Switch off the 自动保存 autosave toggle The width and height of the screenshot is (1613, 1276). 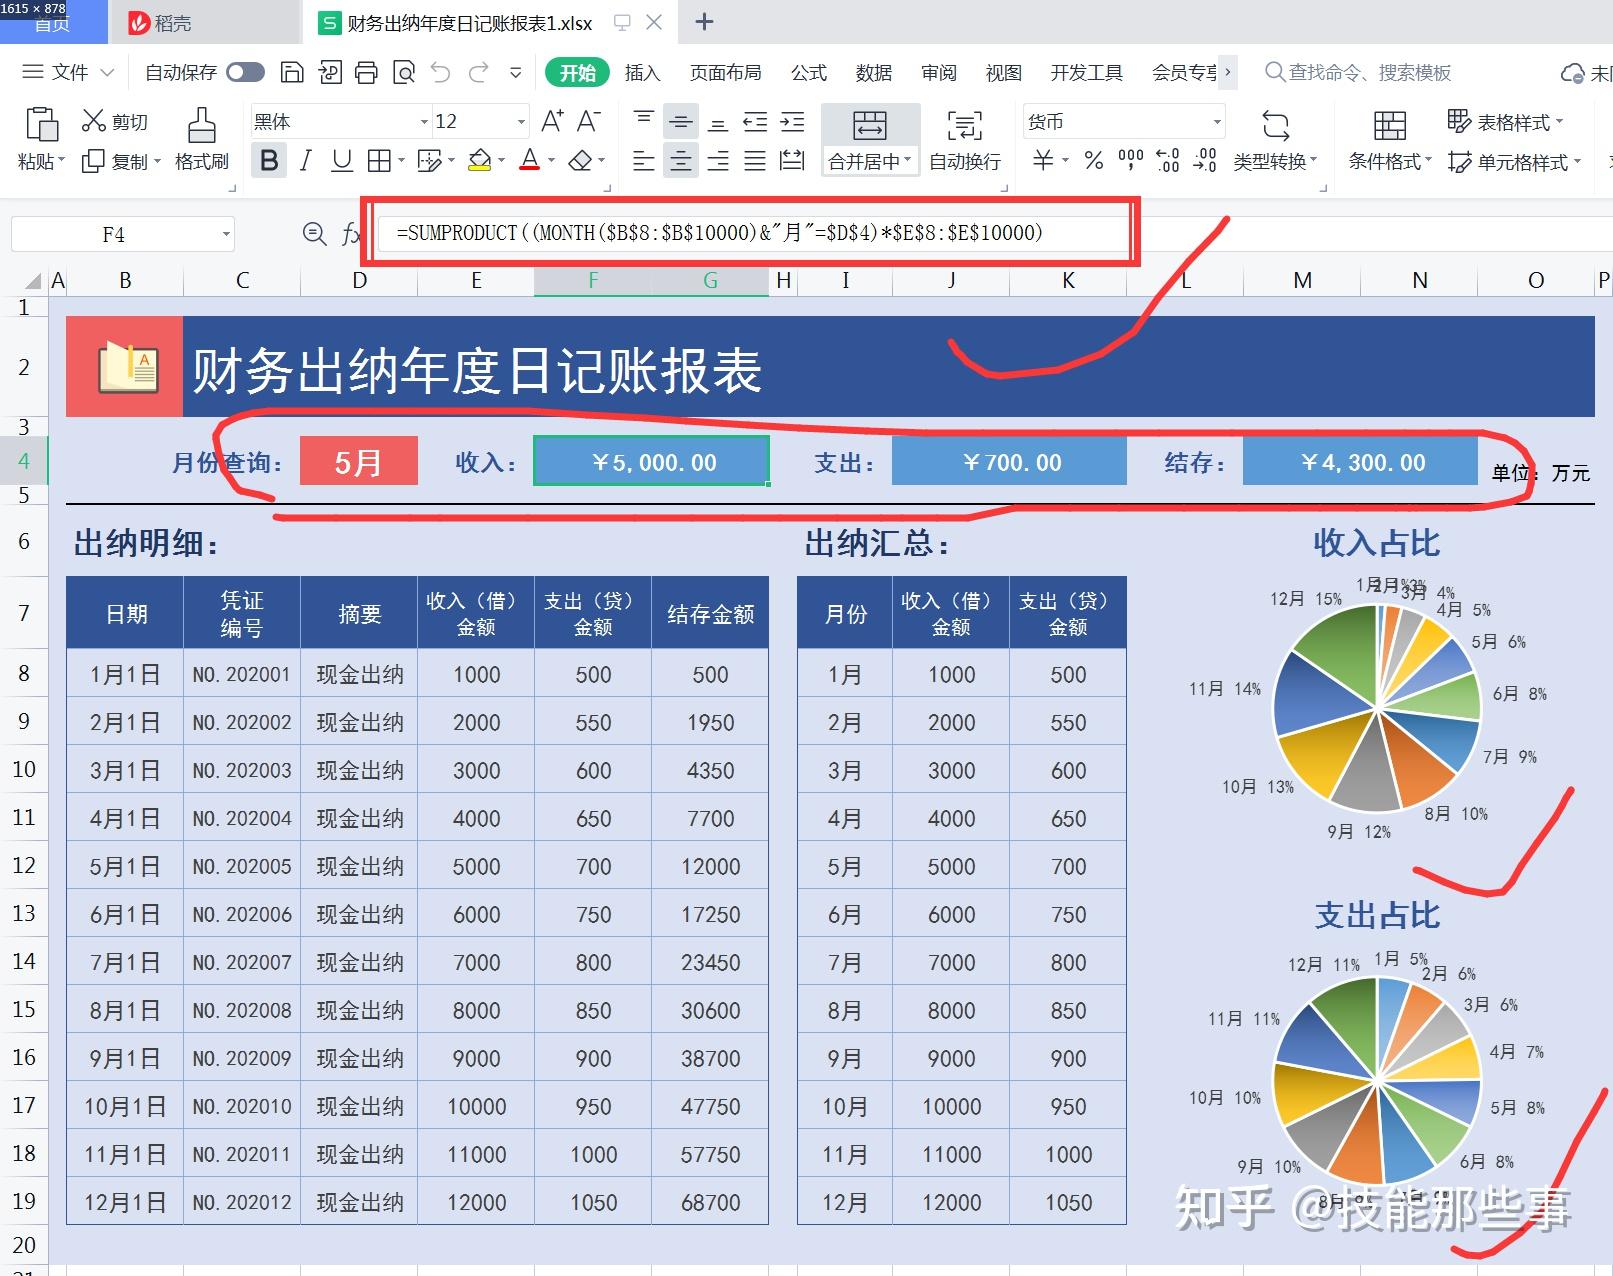[243, 72]
